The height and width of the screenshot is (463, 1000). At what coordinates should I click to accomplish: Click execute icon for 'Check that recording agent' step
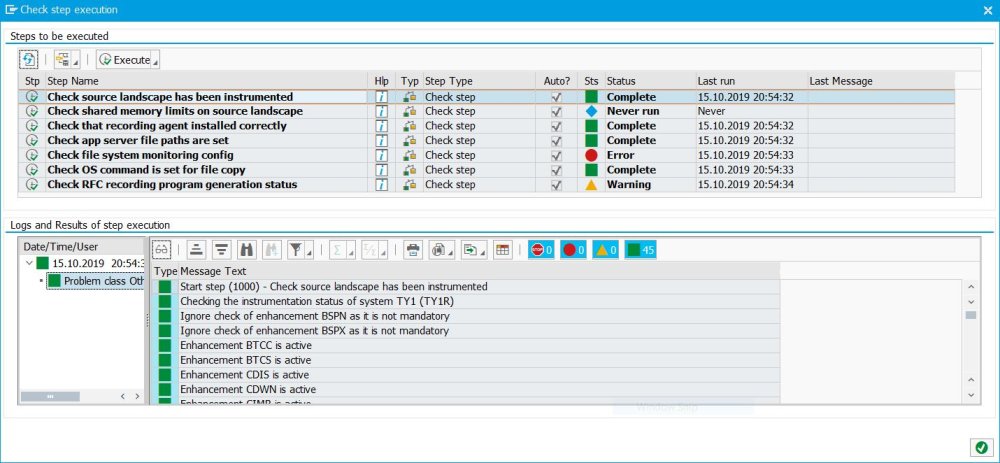[x=32, y=126]
